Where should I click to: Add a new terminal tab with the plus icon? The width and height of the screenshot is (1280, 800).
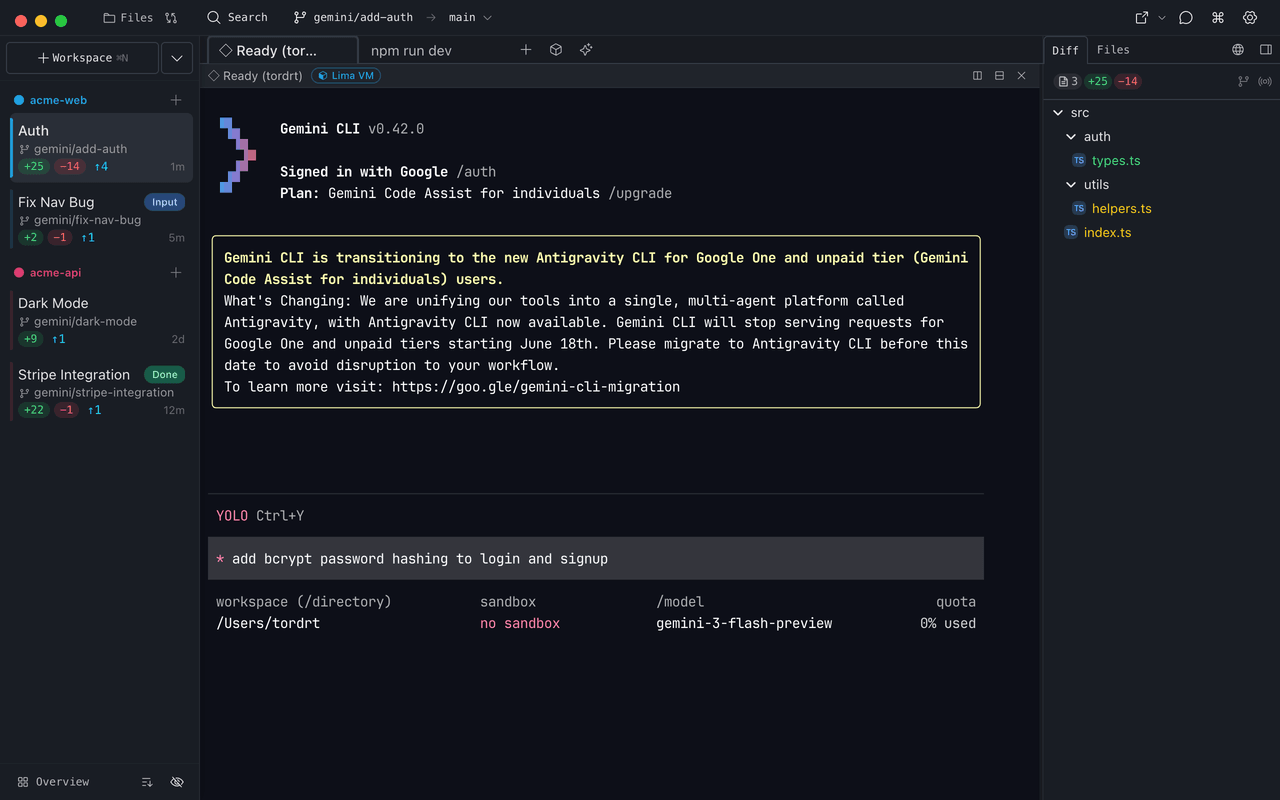coord(526,50)
